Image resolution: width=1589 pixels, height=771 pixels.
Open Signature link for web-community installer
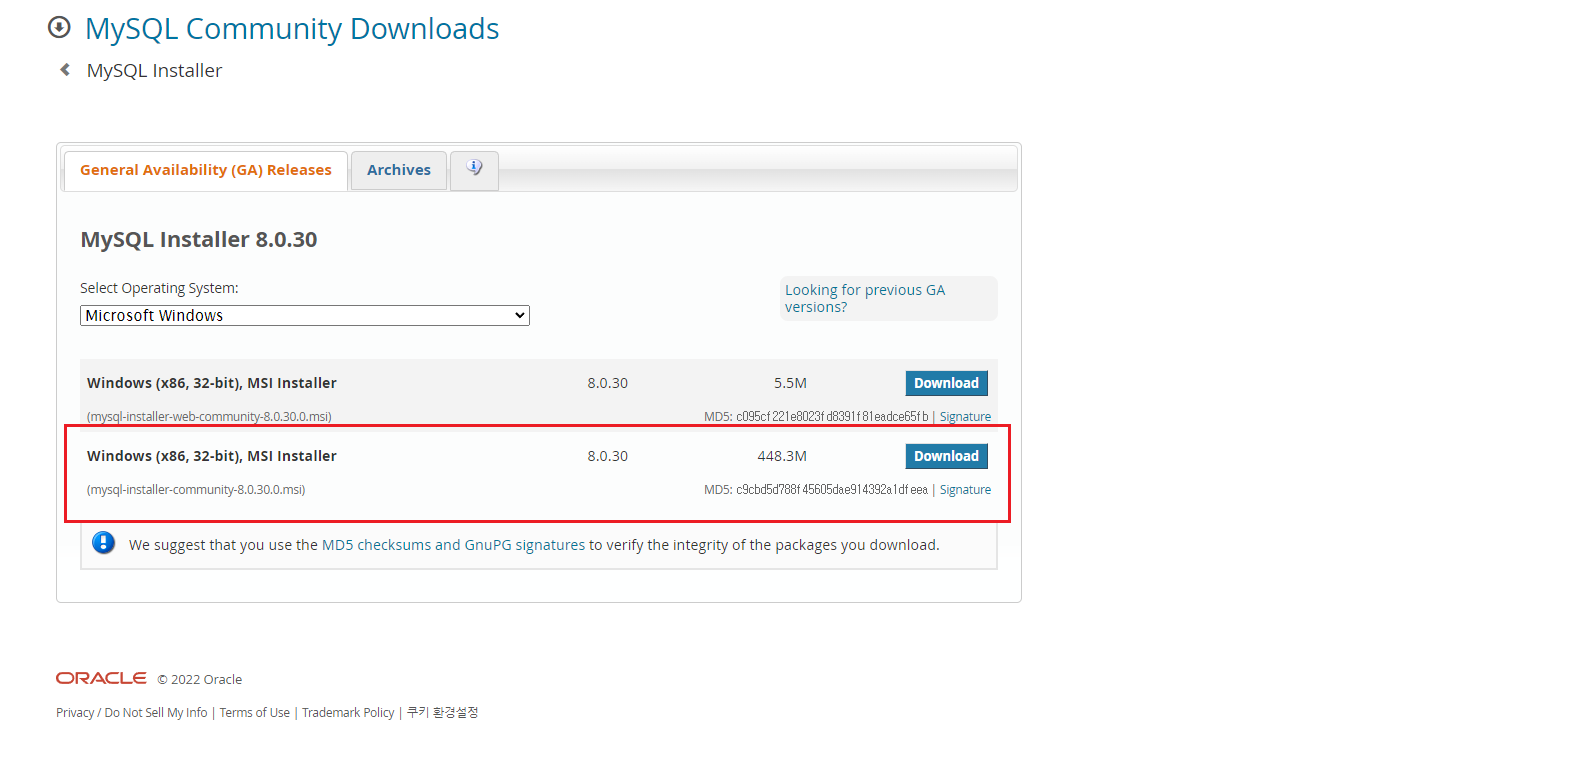point(965,417)
